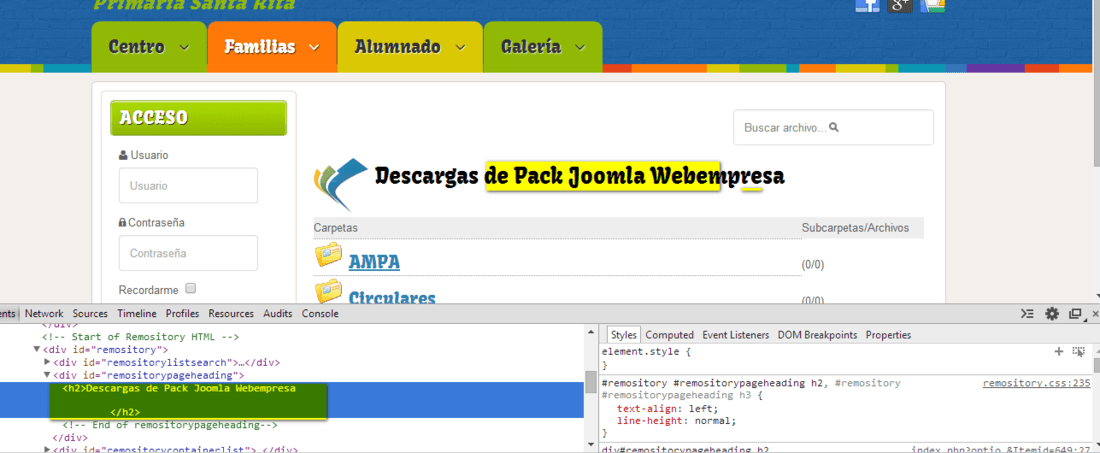
Task: Expand the Alumnado navigation menu
Action: click(x=410, y=47)
